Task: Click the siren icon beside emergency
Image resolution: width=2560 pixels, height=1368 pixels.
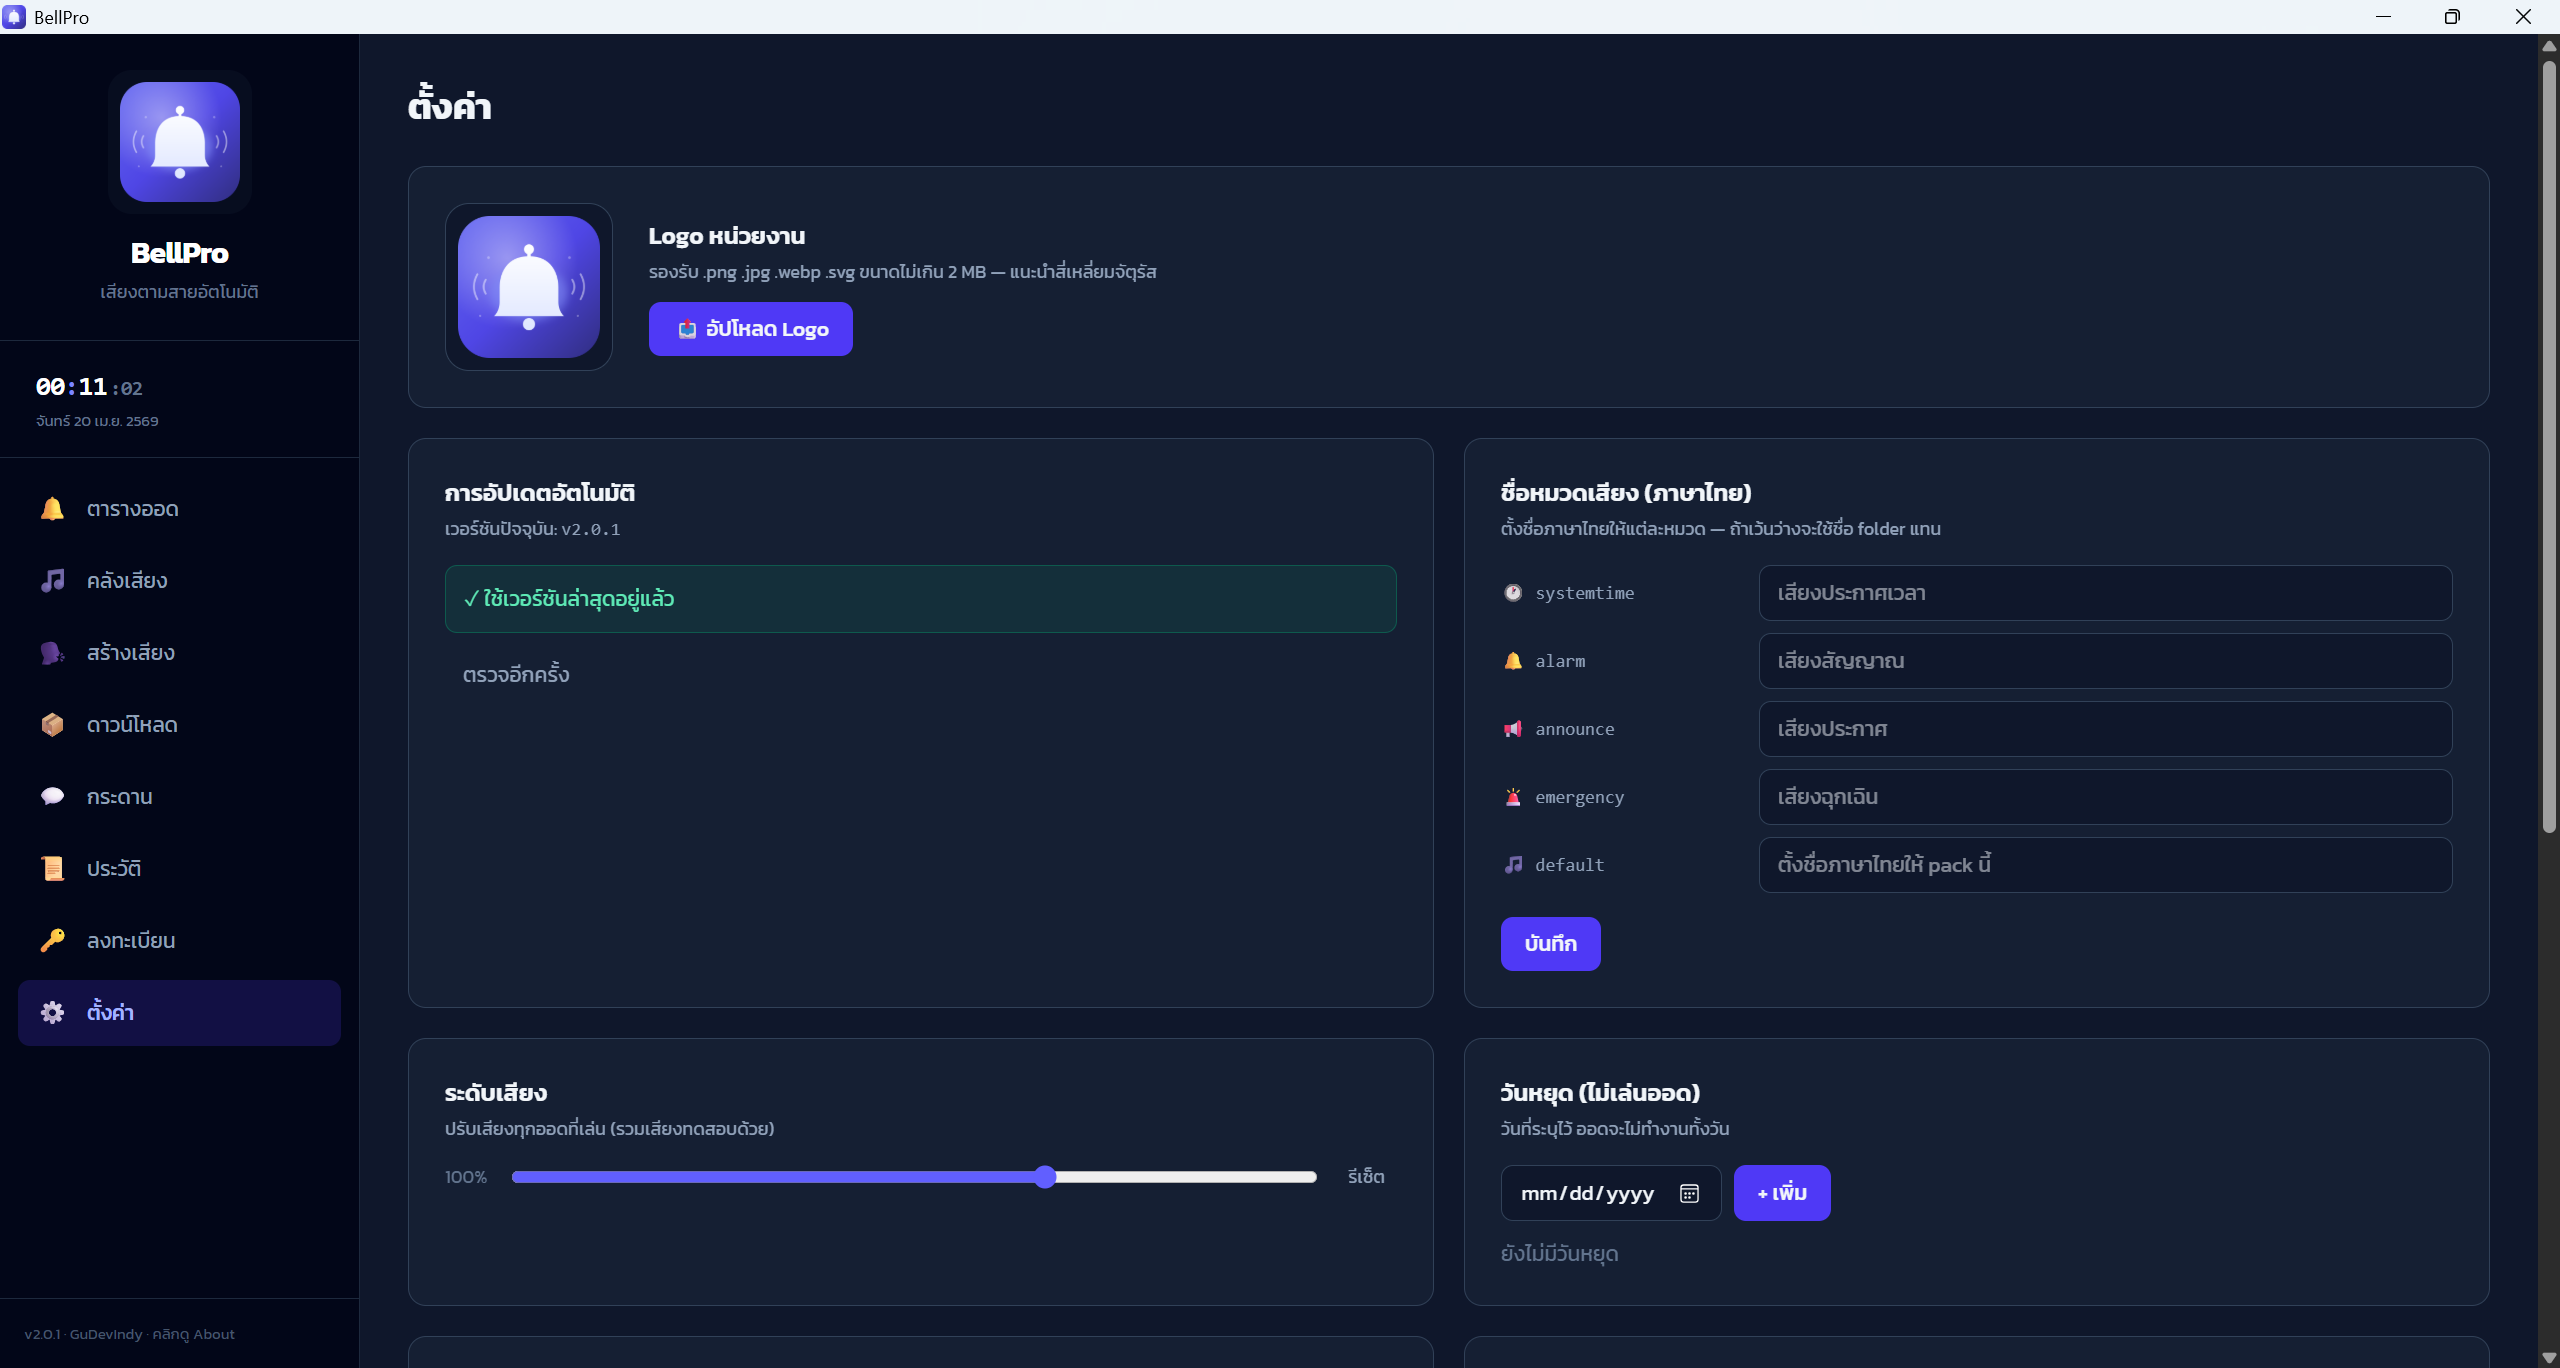Action: point(1513,797)
